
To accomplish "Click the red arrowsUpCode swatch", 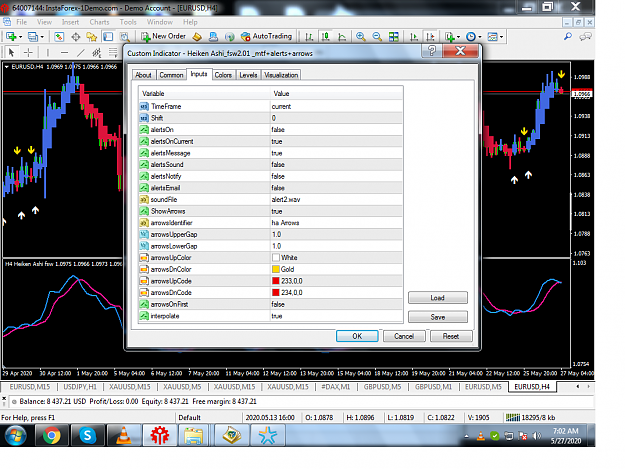I will 275,281.
